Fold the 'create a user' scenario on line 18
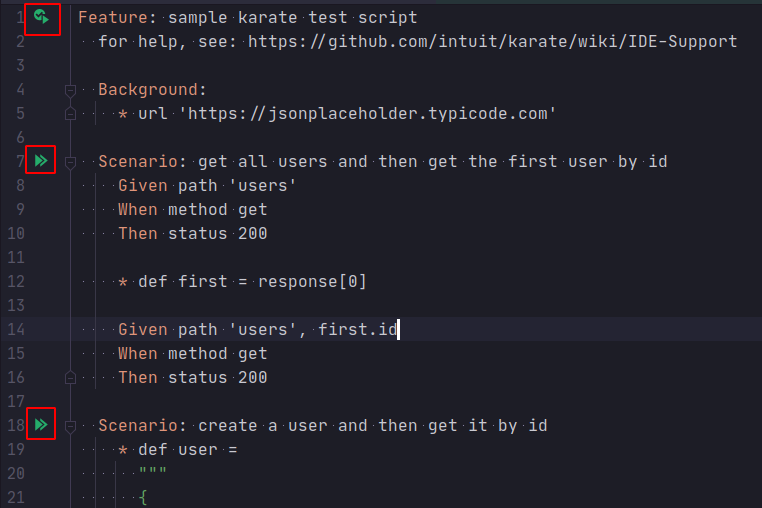 coord(70,426)
